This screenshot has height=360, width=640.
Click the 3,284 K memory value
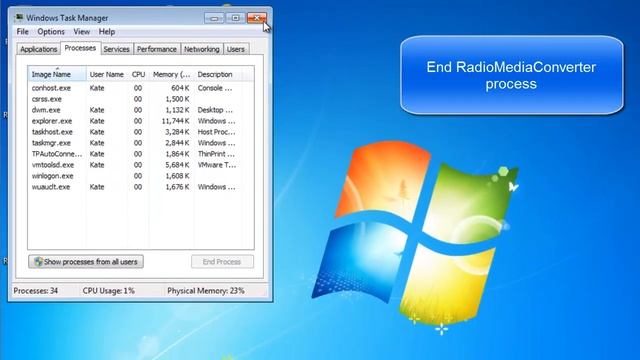tap(178, 132)
